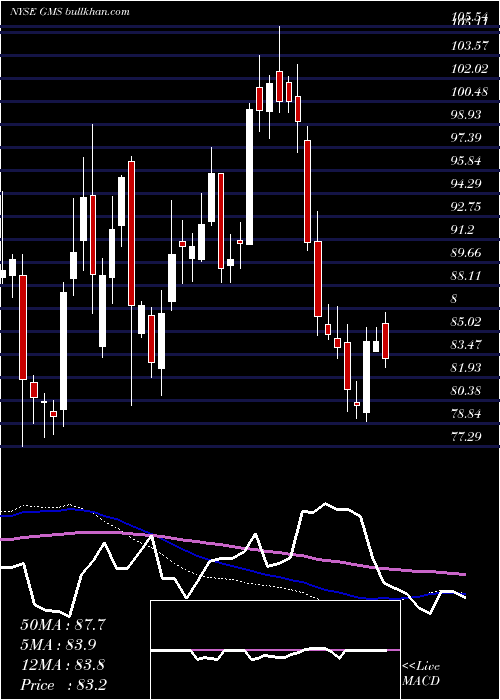This screenshot has height=700, width=500.
Task: Click the 78.84 price axis label
Action: point(466,413)
